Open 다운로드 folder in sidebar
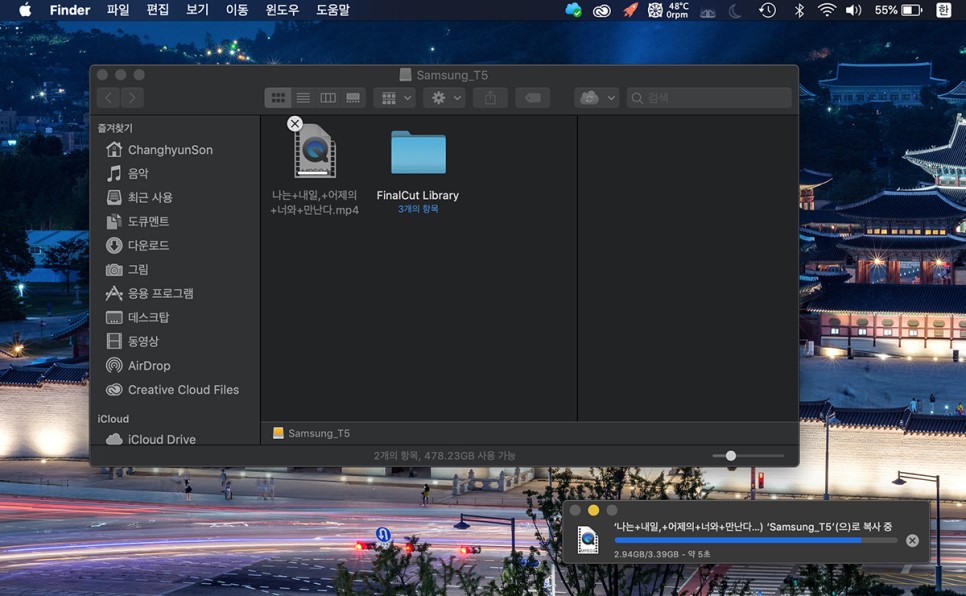Screen dimensions: 966x596 pyautogui.click(x=138, y=245)
